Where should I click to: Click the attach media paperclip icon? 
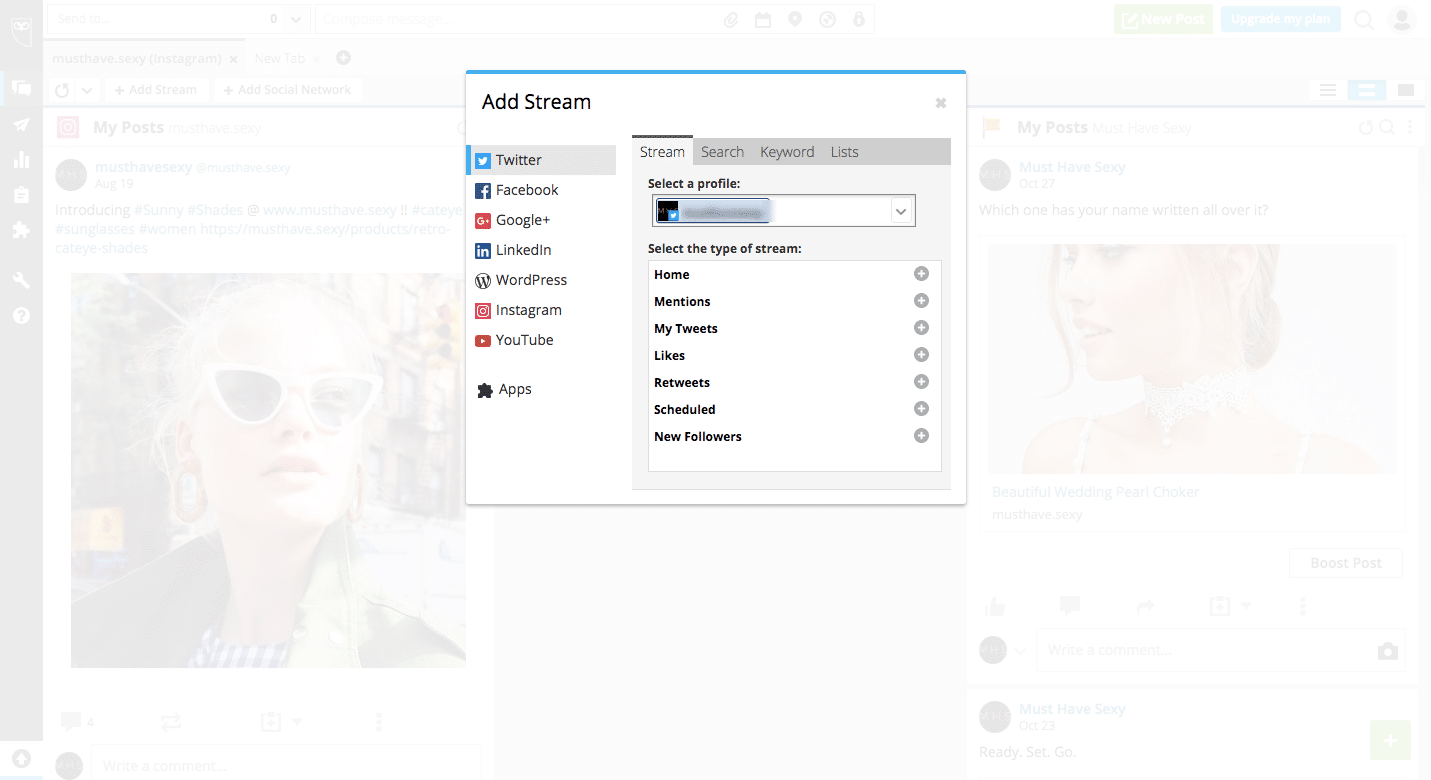731,20
